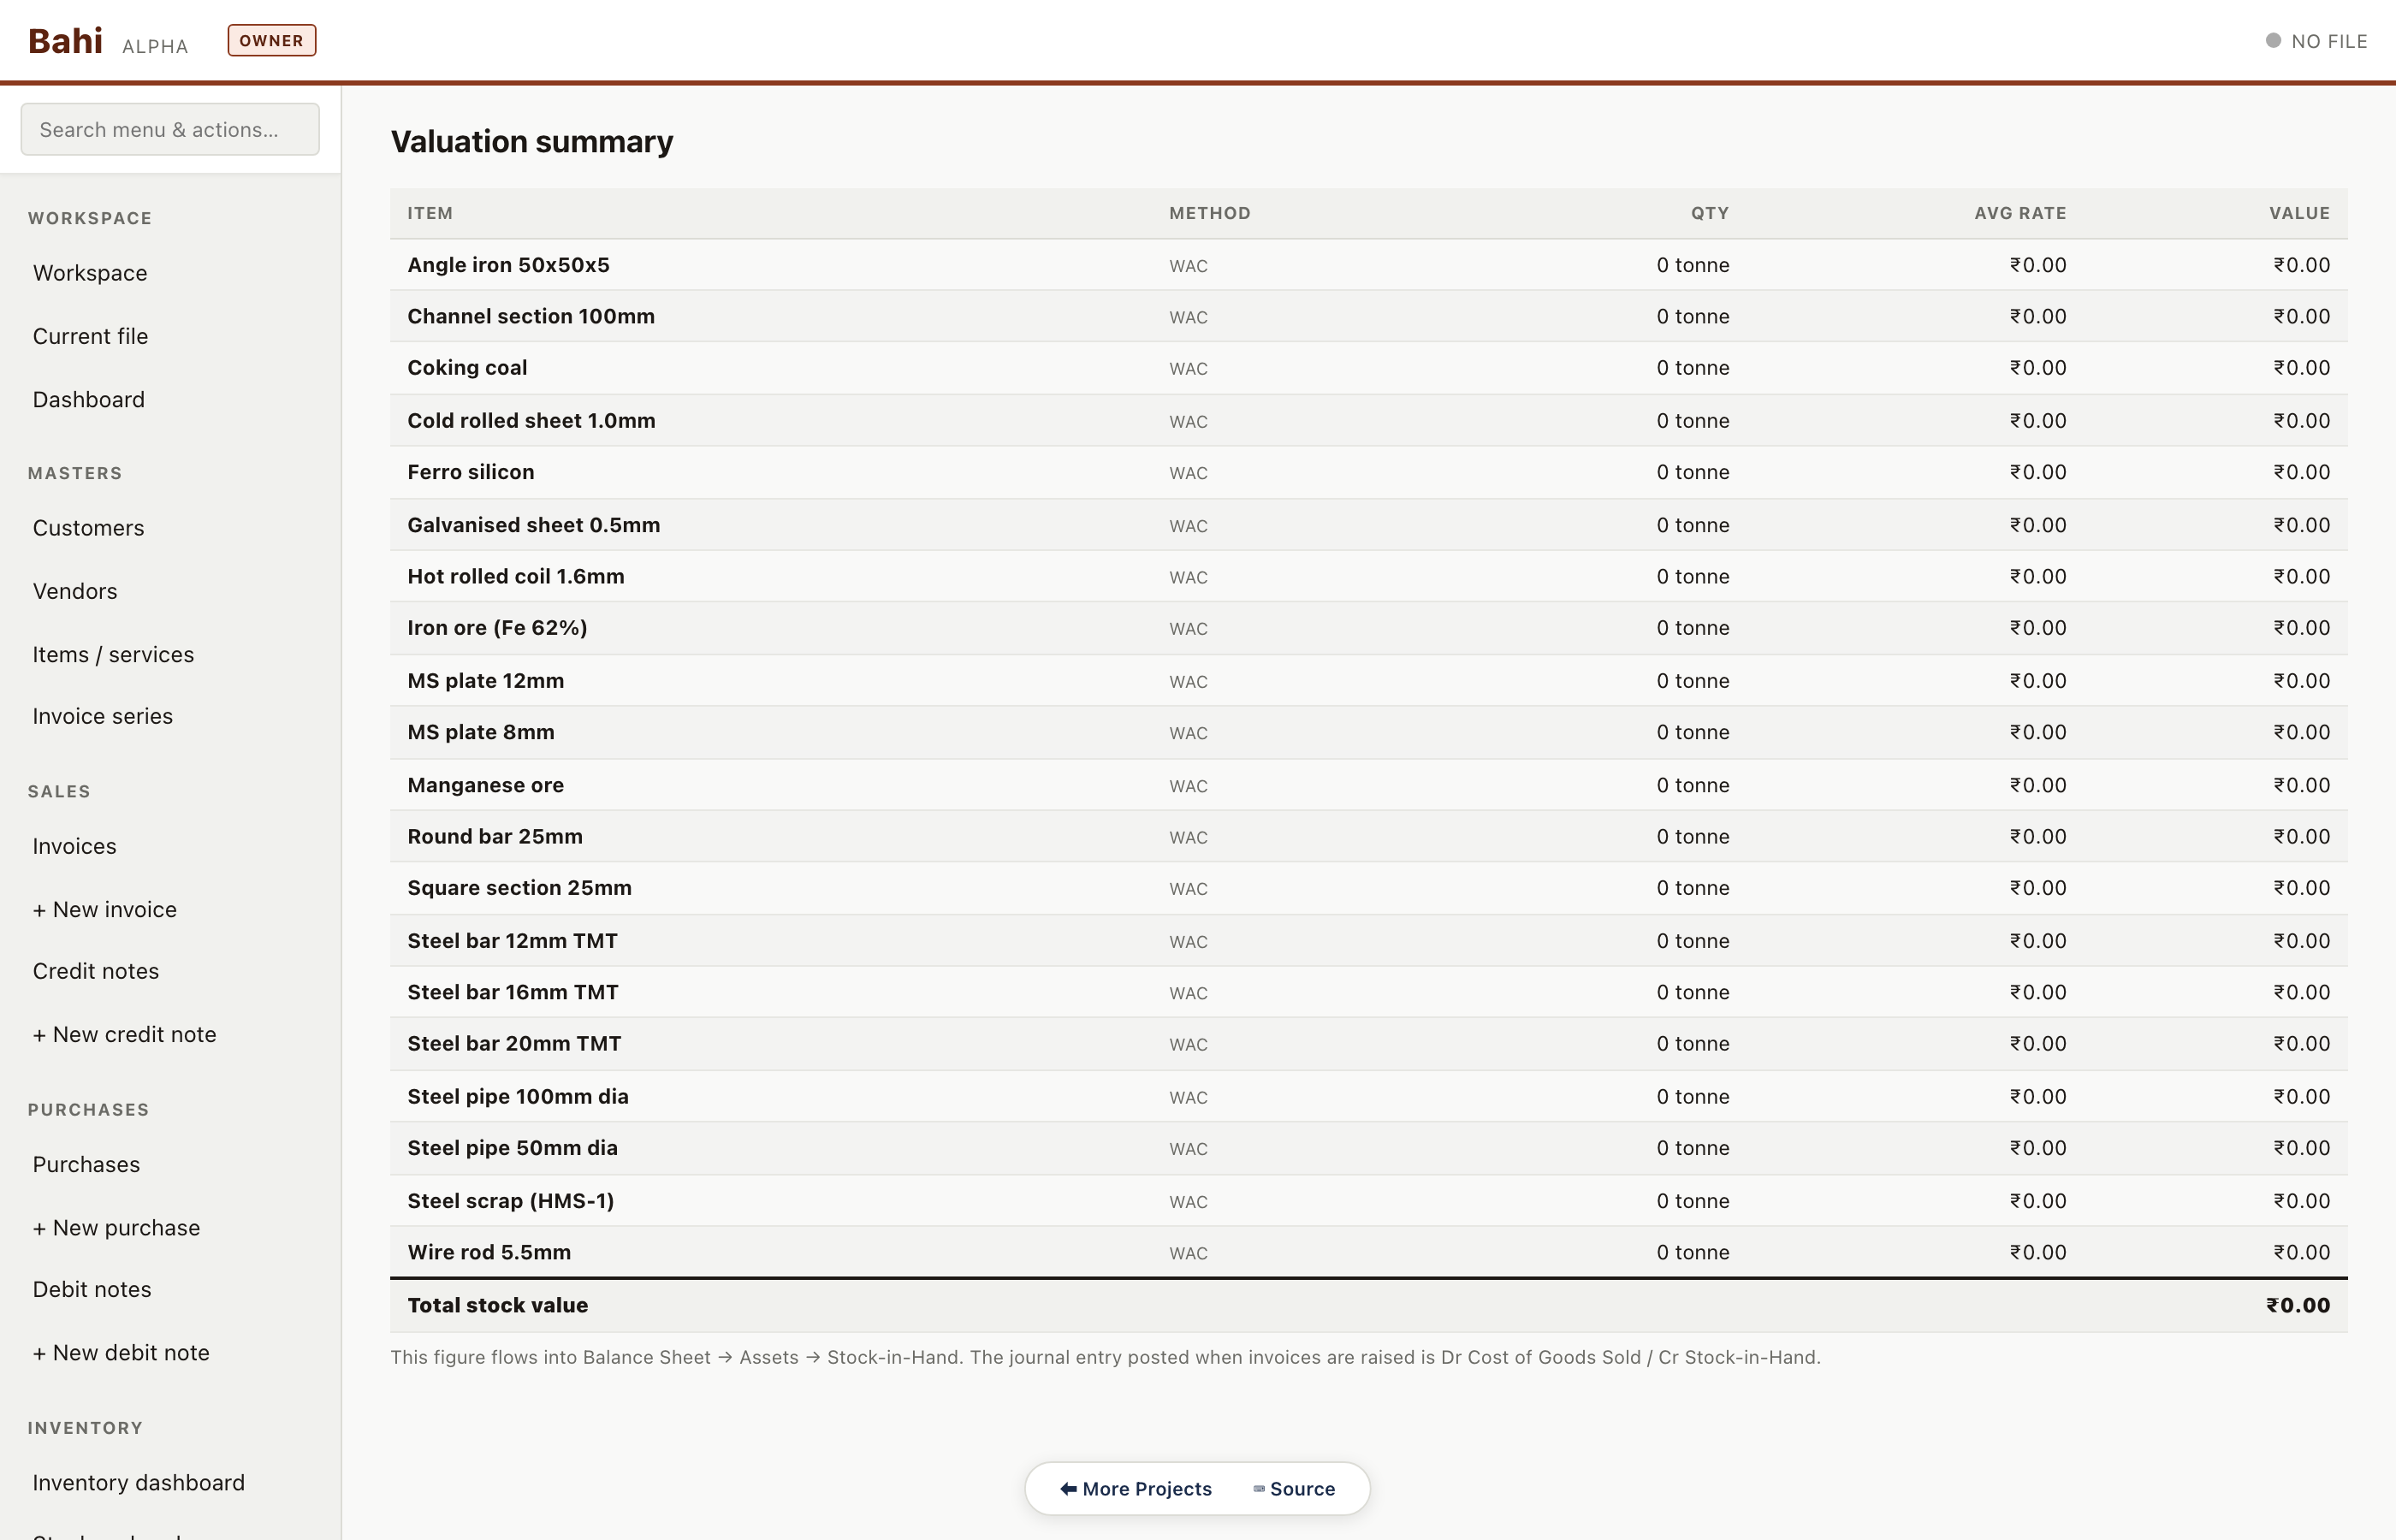Go to the Dashboard
The height and width of the screenshot is (1540, 2396).
pyautogui.click(x=88, y=399)
